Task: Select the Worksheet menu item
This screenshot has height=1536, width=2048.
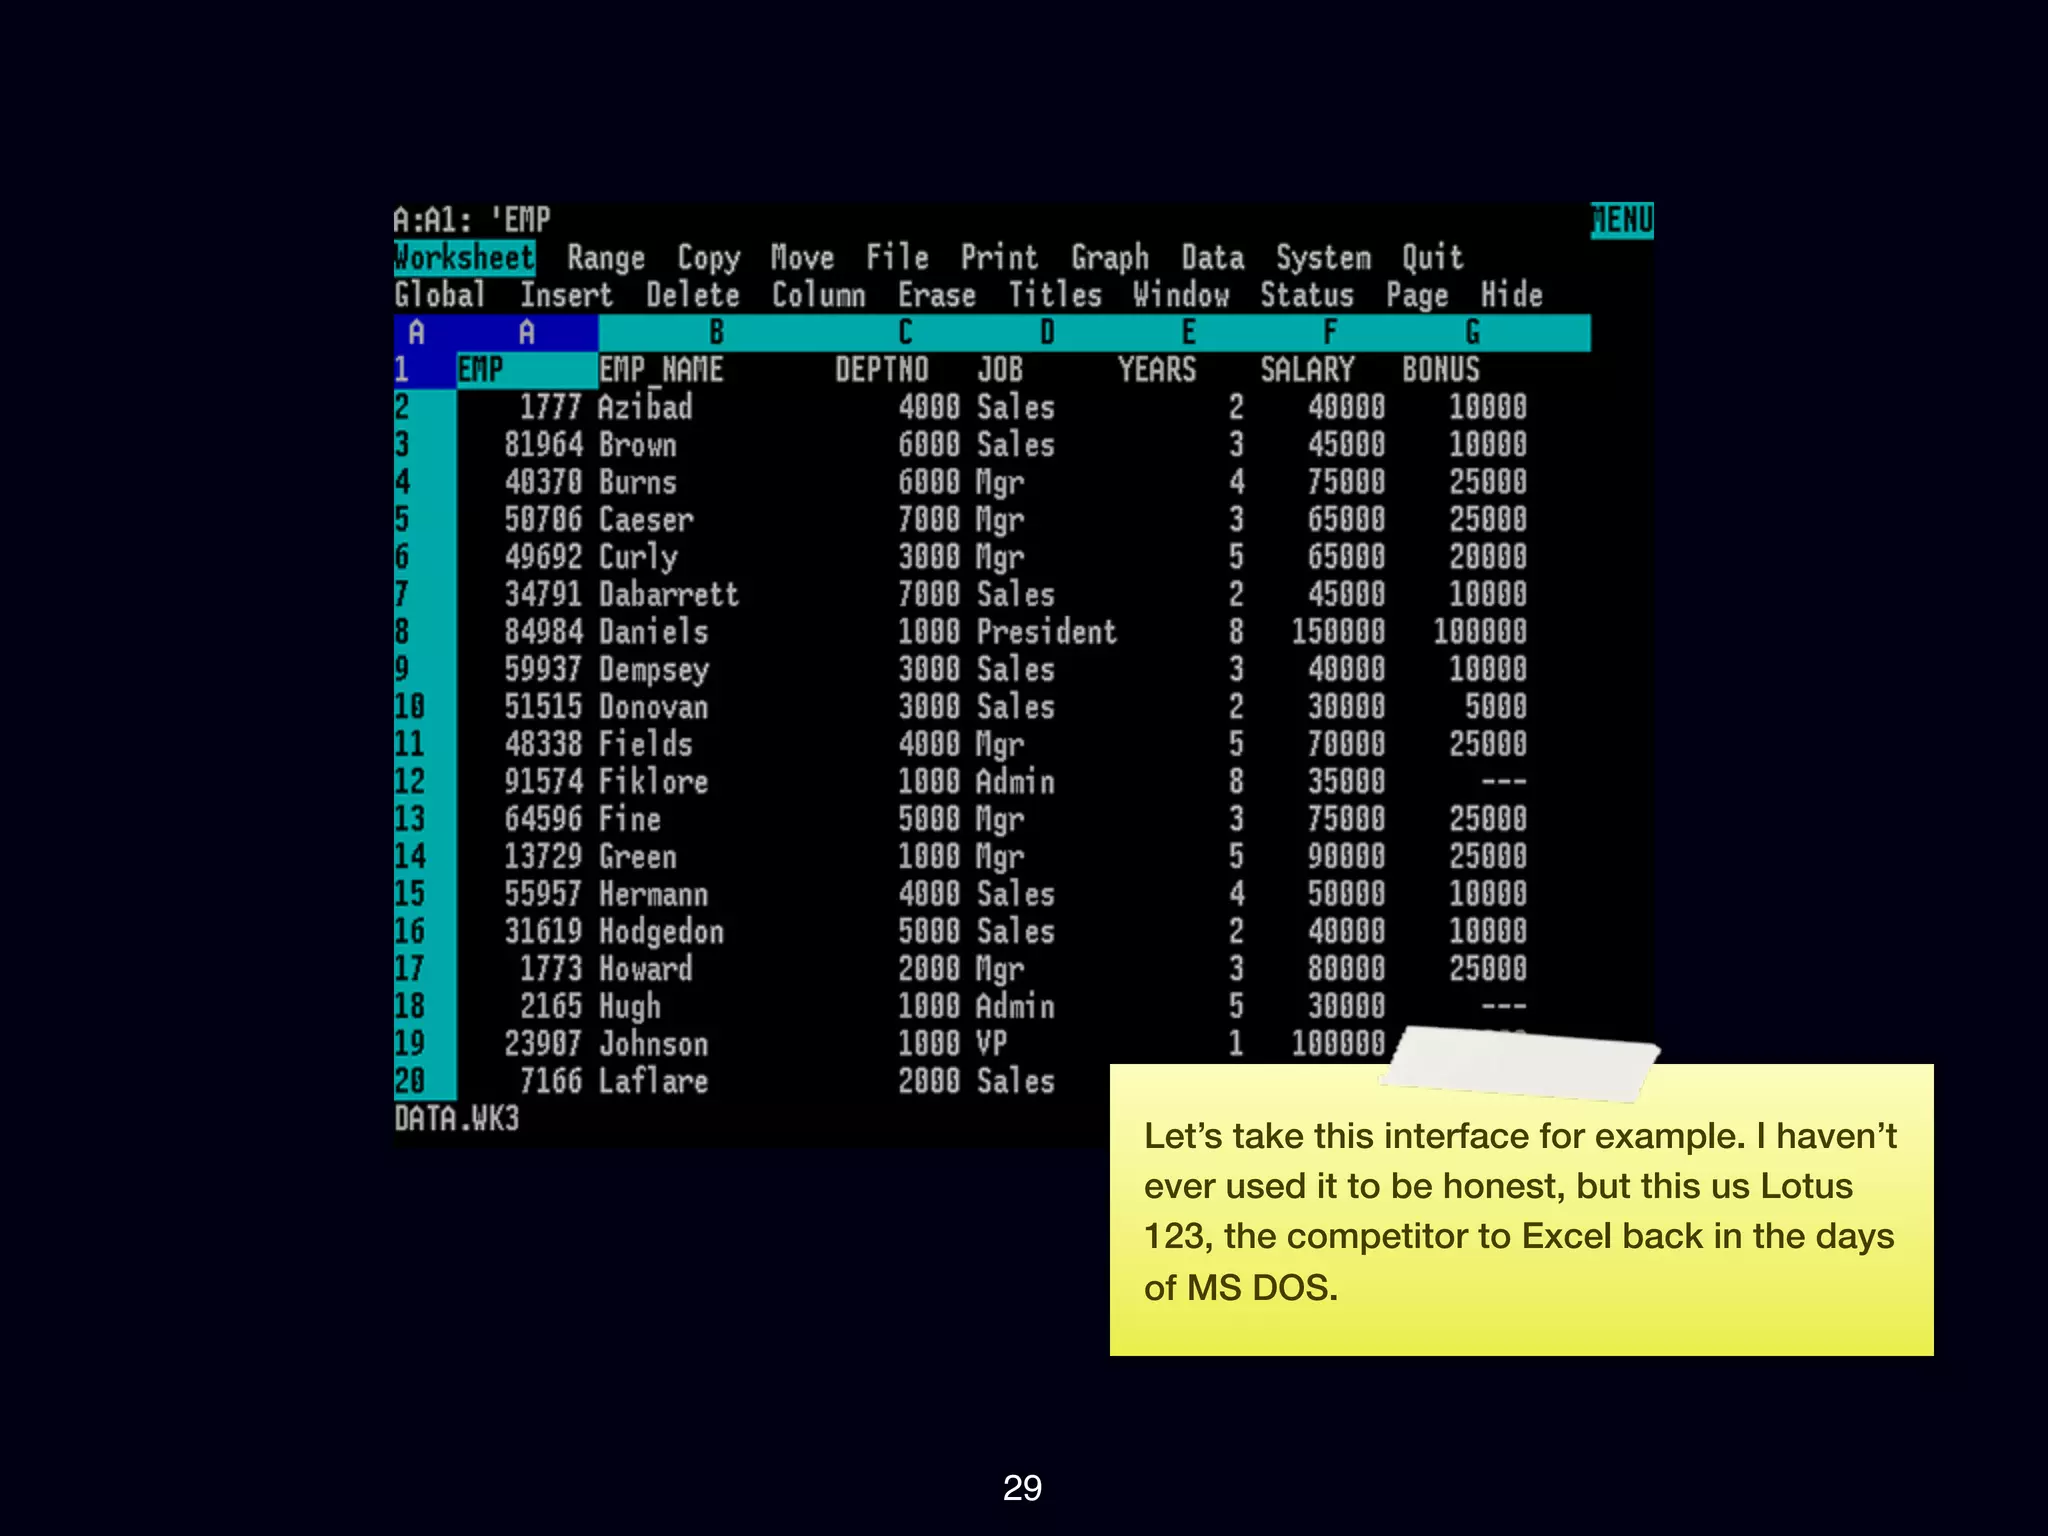Action: click(464, 258)
